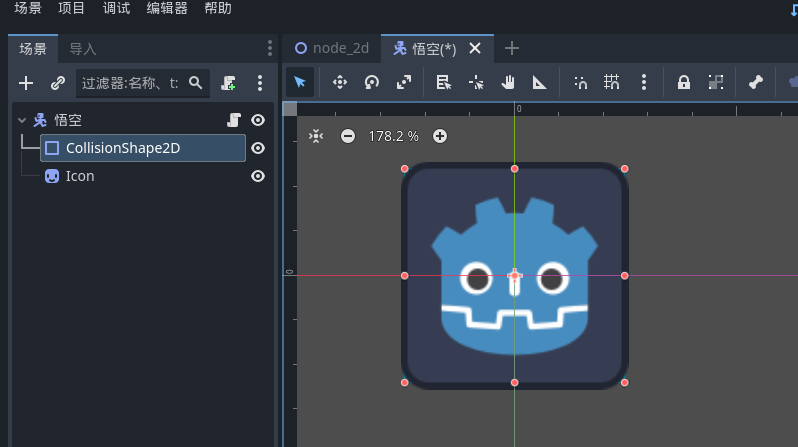
Task: Select the Rotate mode tool
Action: pyautogui.click(x=371, y=83)
